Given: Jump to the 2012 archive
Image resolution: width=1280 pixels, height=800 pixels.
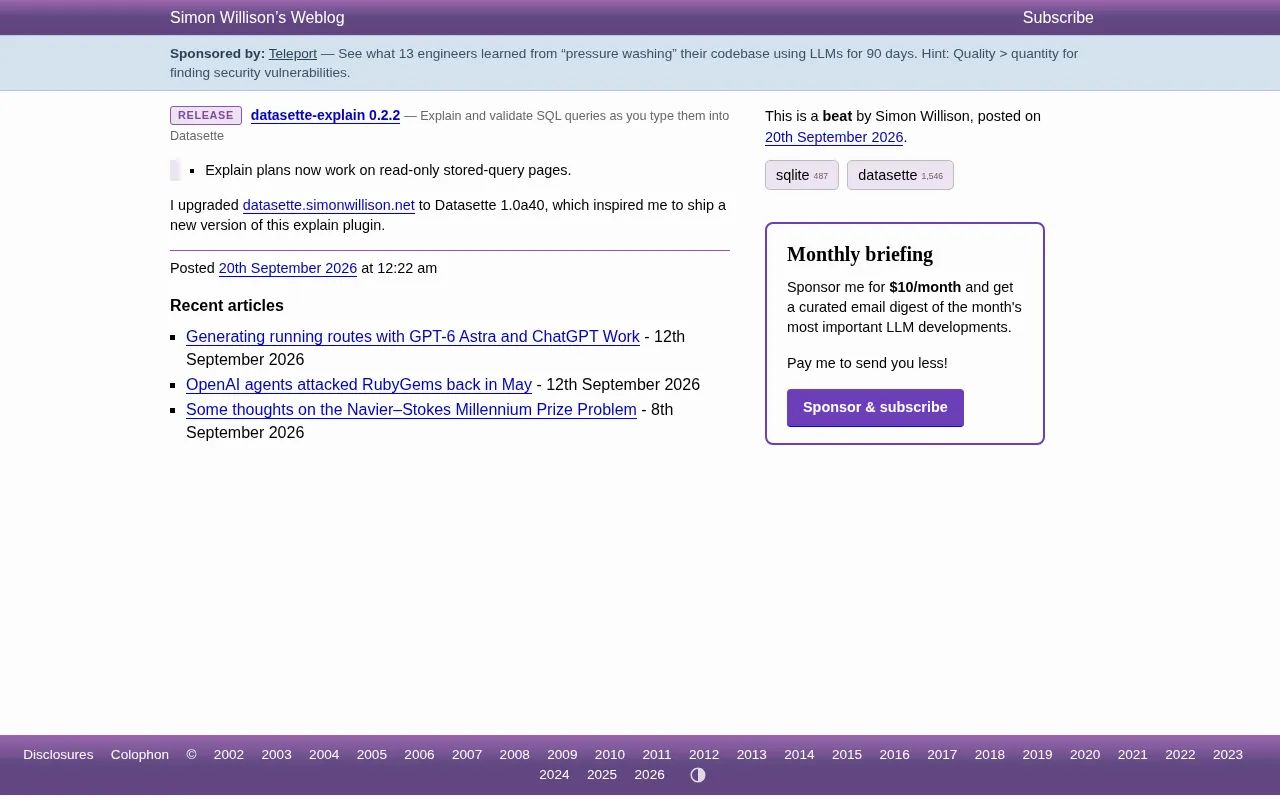Looking at the screenshot, I should click(704, 755).
